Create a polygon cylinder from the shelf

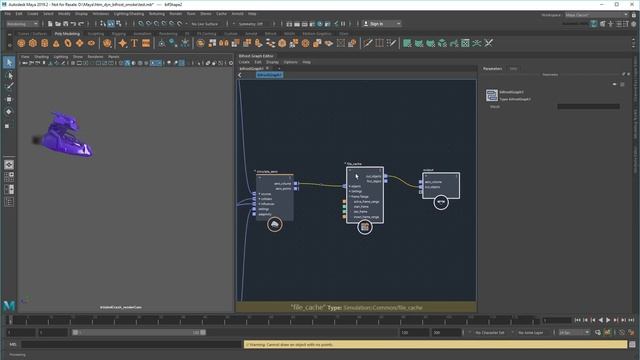point(44,43)
